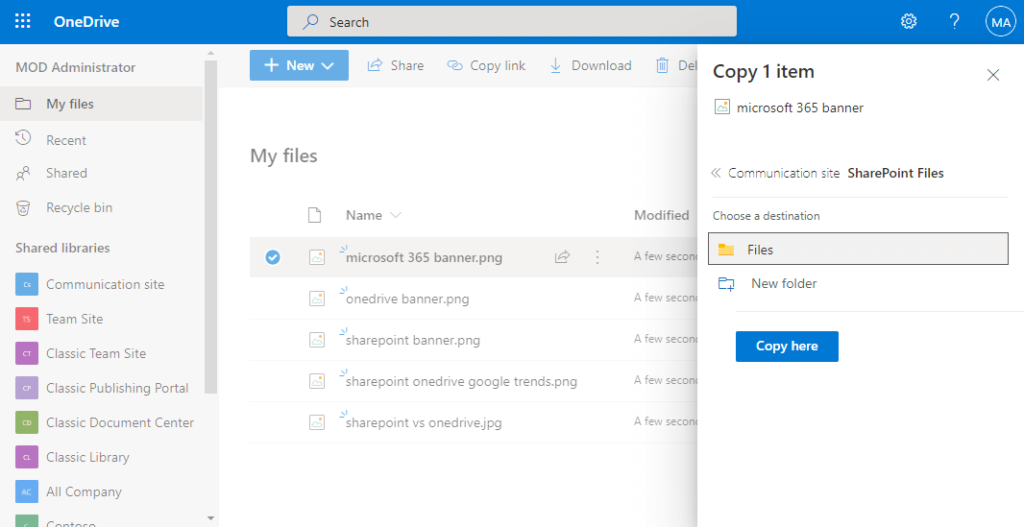This screenshot has width=1024, height=527.
Task: Open All Company shared library
Action: 84,492
